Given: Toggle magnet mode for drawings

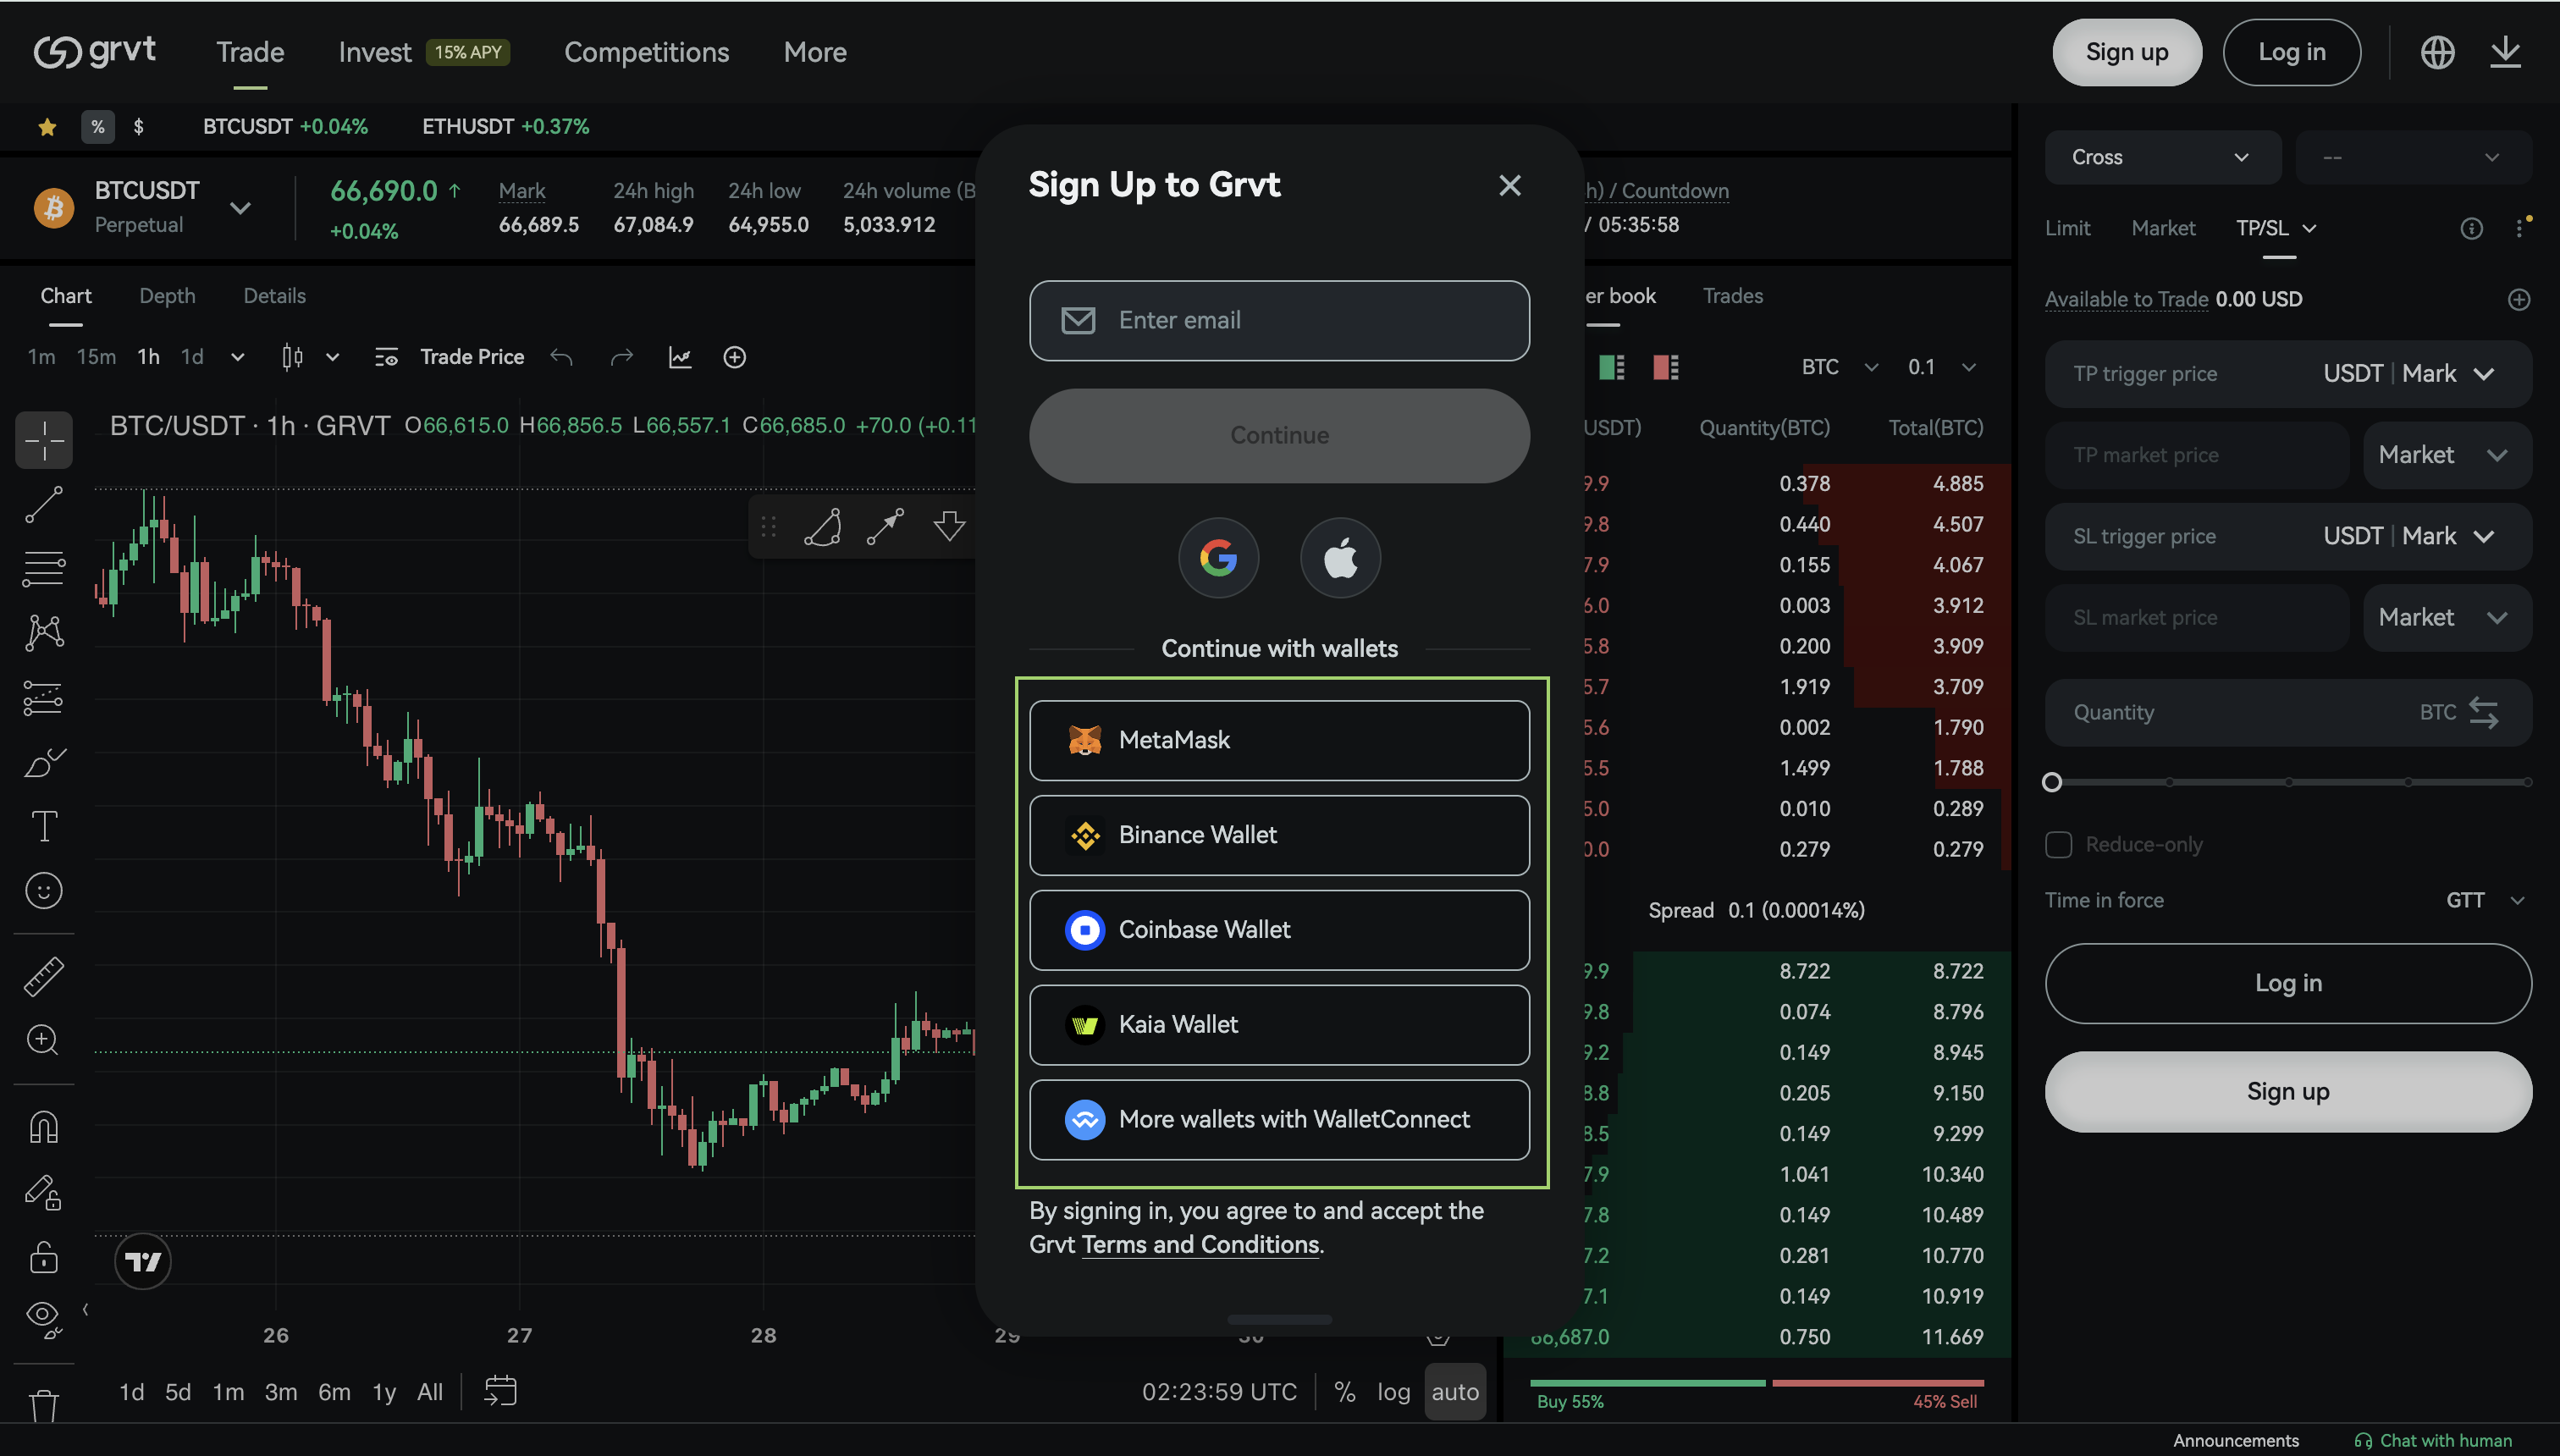Looking at the screenshot, I should (x=44, y=1128).
